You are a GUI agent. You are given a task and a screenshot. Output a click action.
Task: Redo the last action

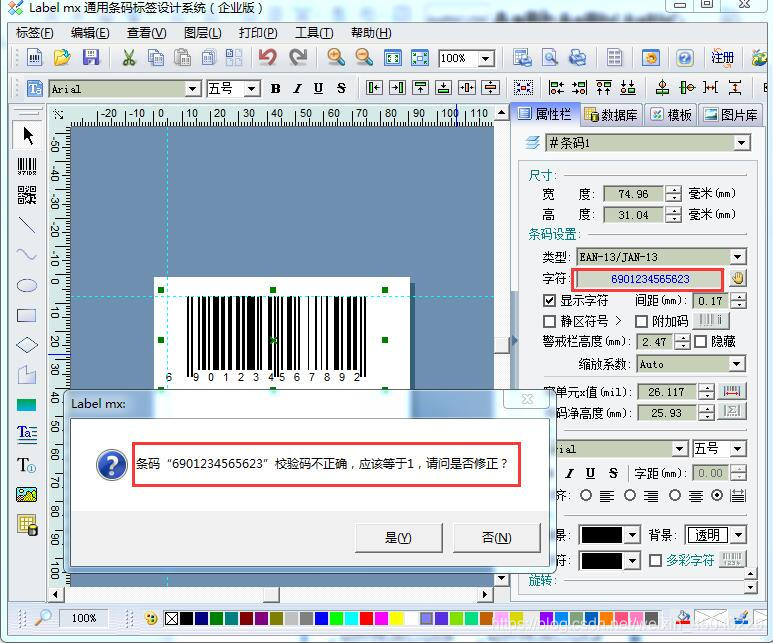point(298,58)
